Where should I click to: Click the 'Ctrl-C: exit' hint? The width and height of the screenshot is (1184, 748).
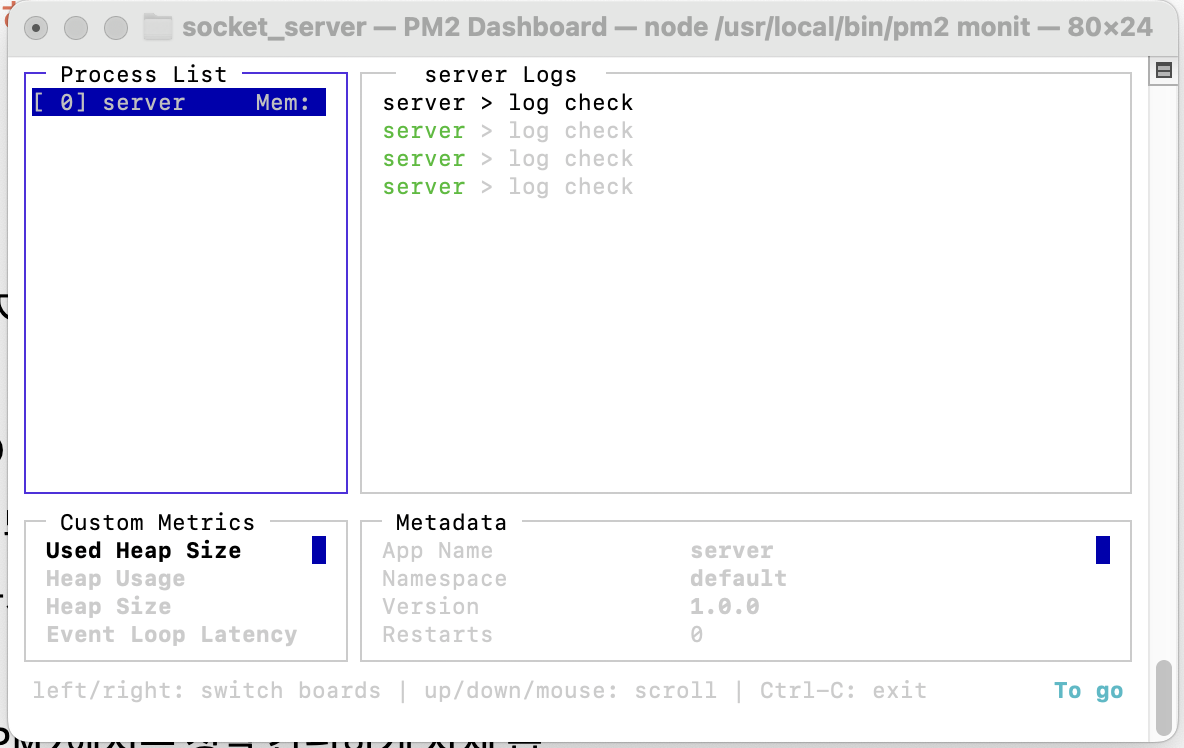click(x=843, y=691)
